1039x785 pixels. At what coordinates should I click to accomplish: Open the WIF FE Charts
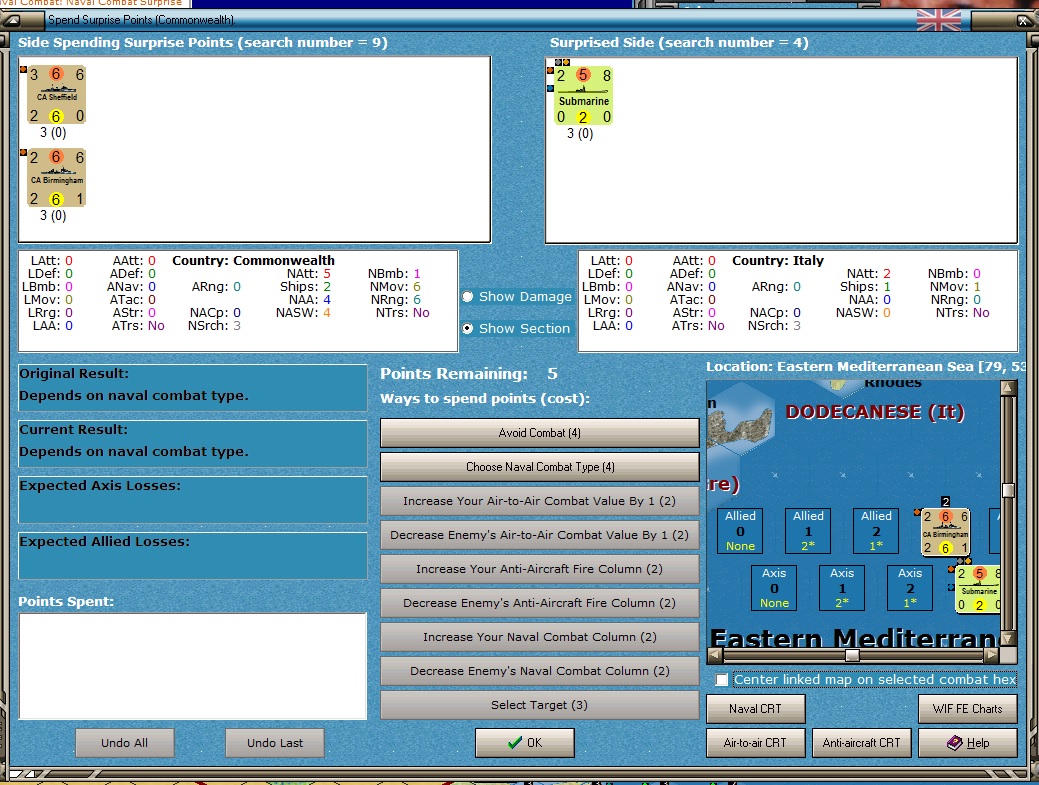pos(967,709)
